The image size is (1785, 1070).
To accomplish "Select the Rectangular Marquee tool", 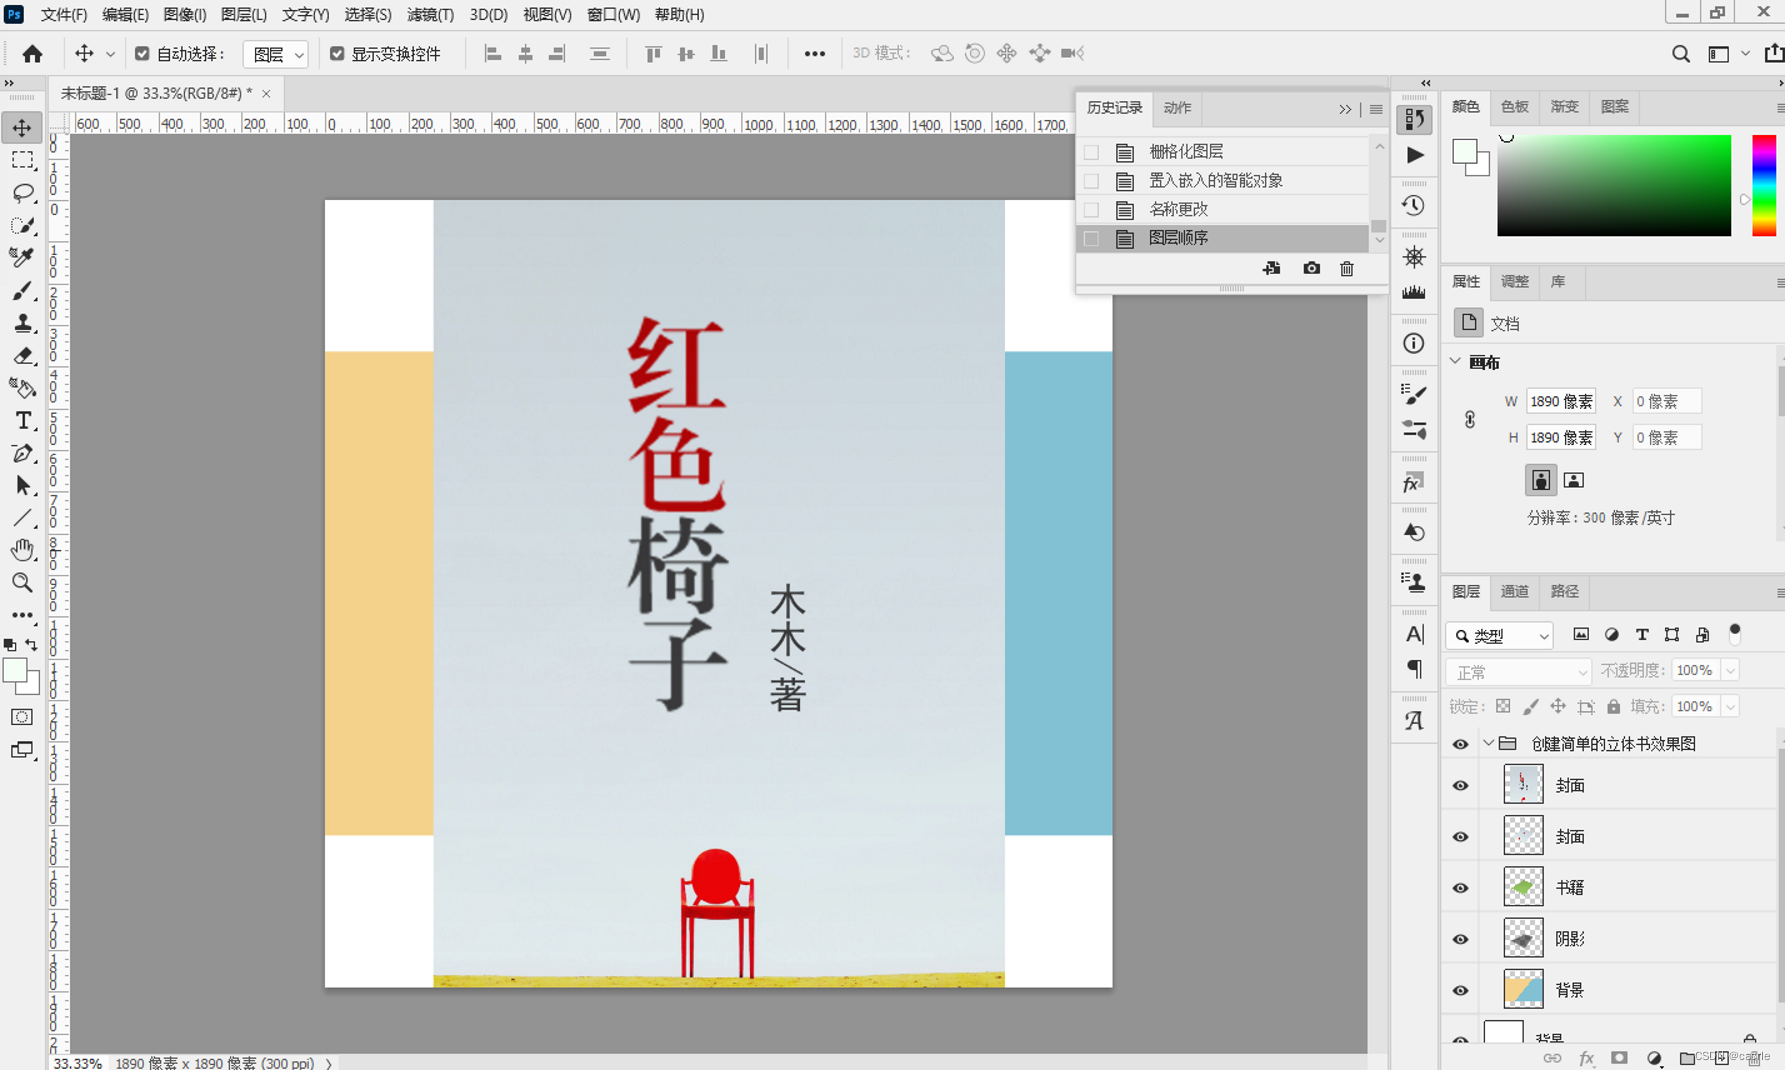I will tap(22, 161).
